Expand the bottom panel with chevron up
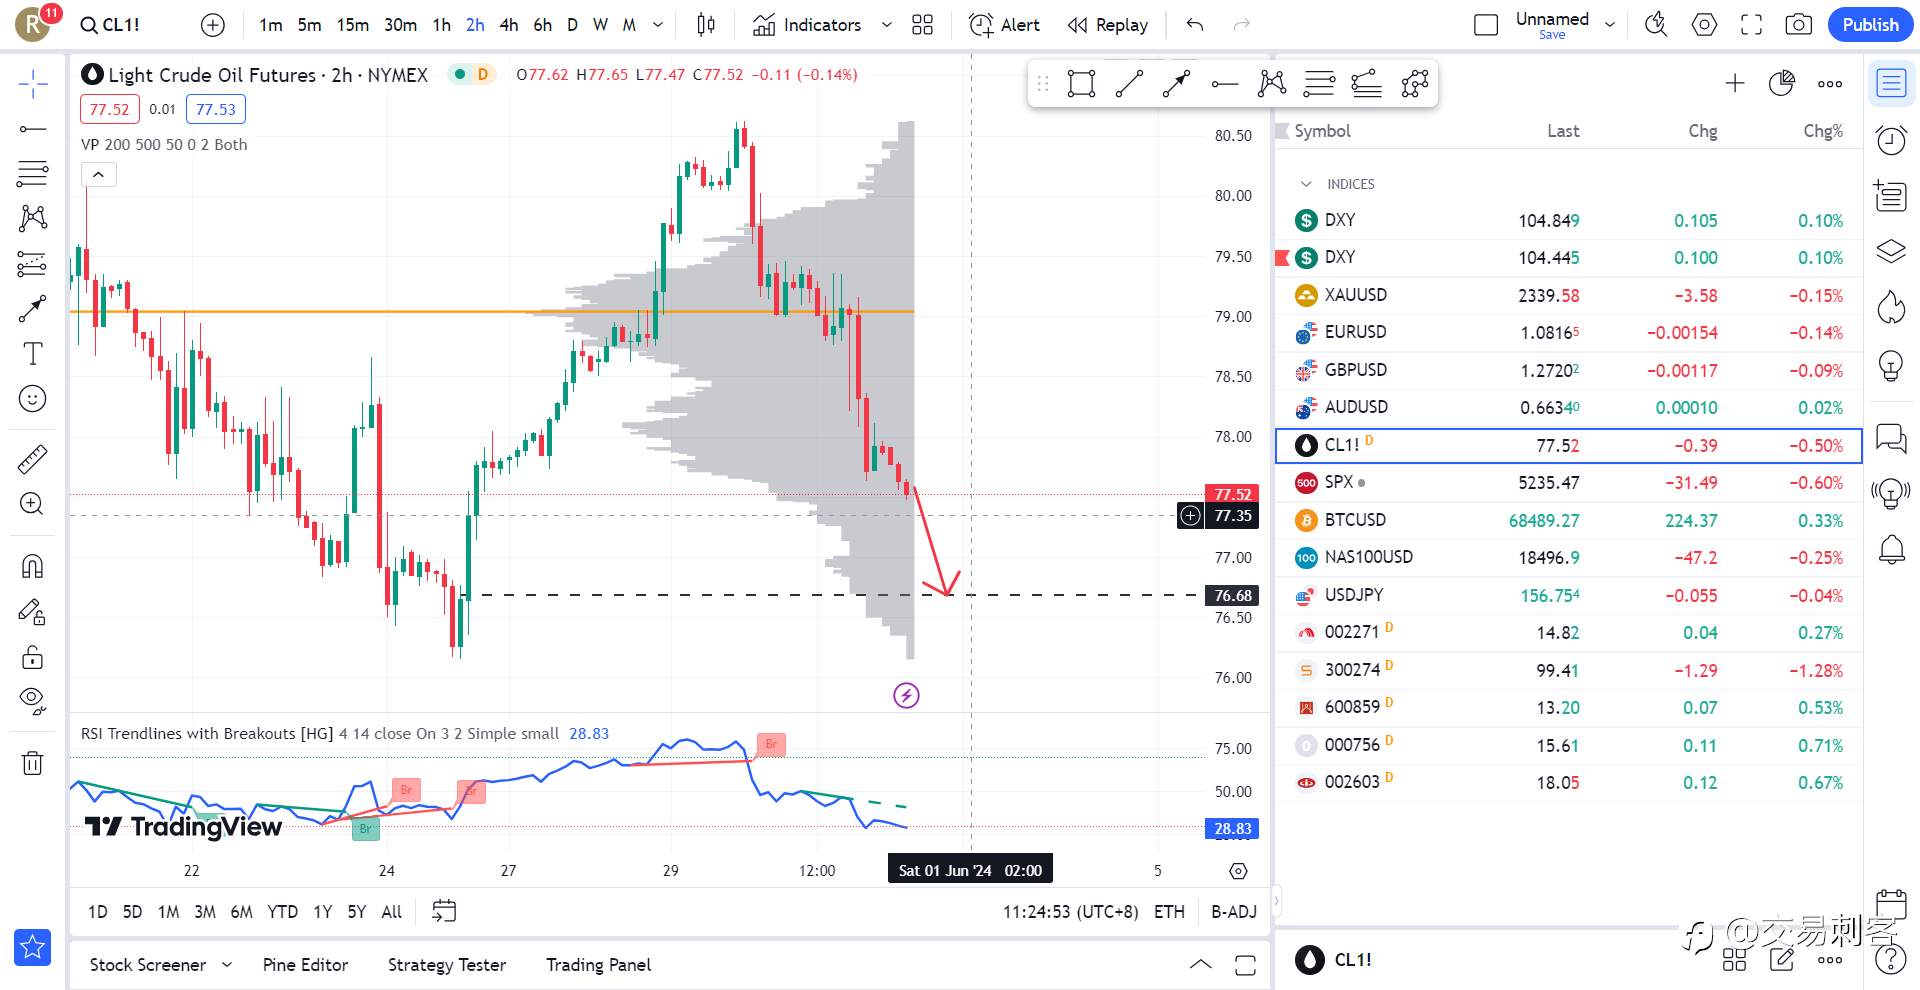 click(x=1201, y=965)
